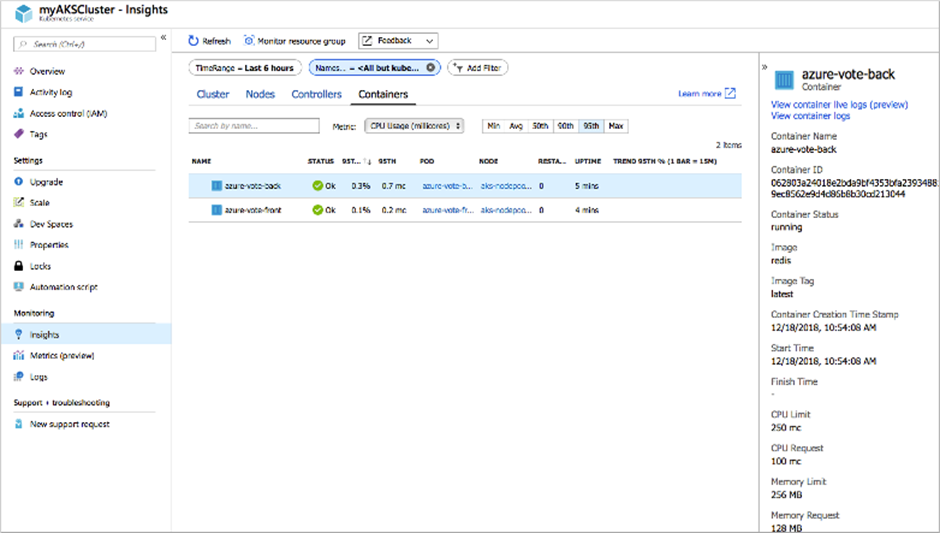Click the Locks padlock icon
Image resolution: width=940 pixels, height=533 pixels.
(x=19, y=266)
